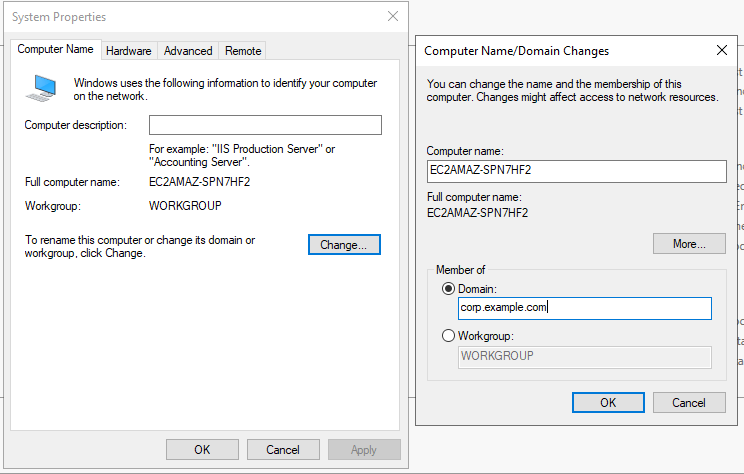
Task: Click the Computer description text field
Action: click(x=265, y=125)
